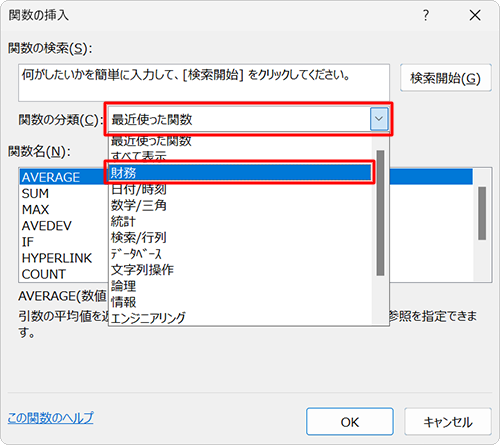Open the 関数の分類 dropdown arrow

pyautogui.click(x=379, y=119)
